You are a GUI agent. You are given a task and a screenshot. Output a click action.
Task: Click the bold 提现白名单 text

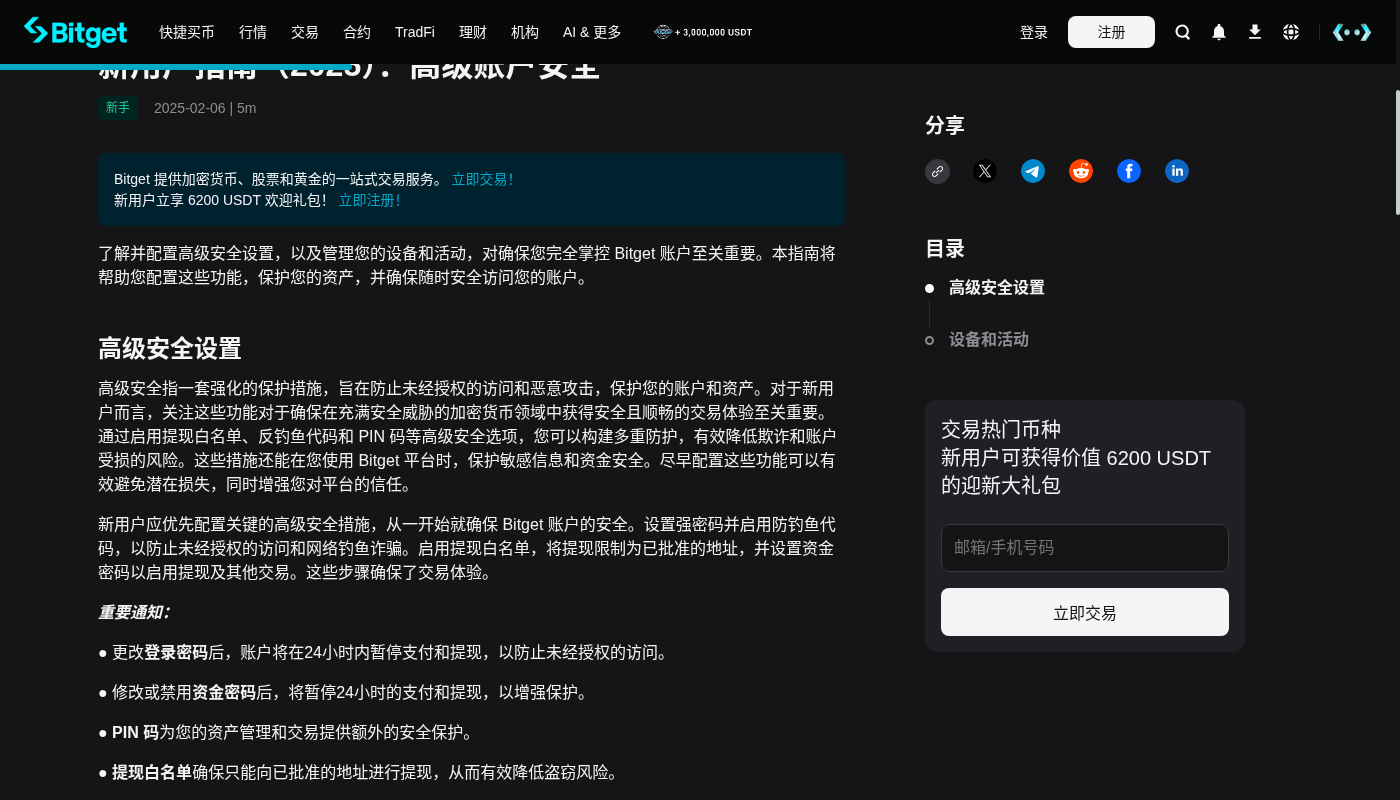pyautogui.click(x=152, y=773)
